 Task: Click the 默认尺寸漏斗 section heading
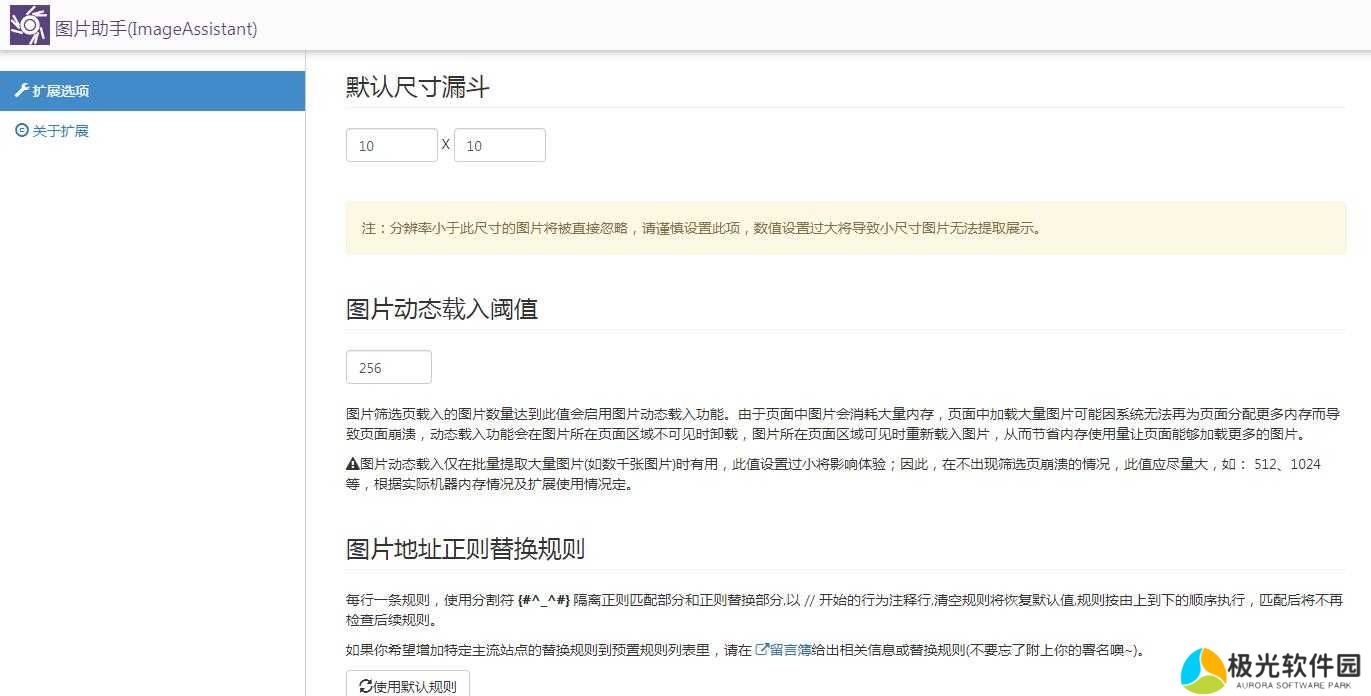click(417, 88)
